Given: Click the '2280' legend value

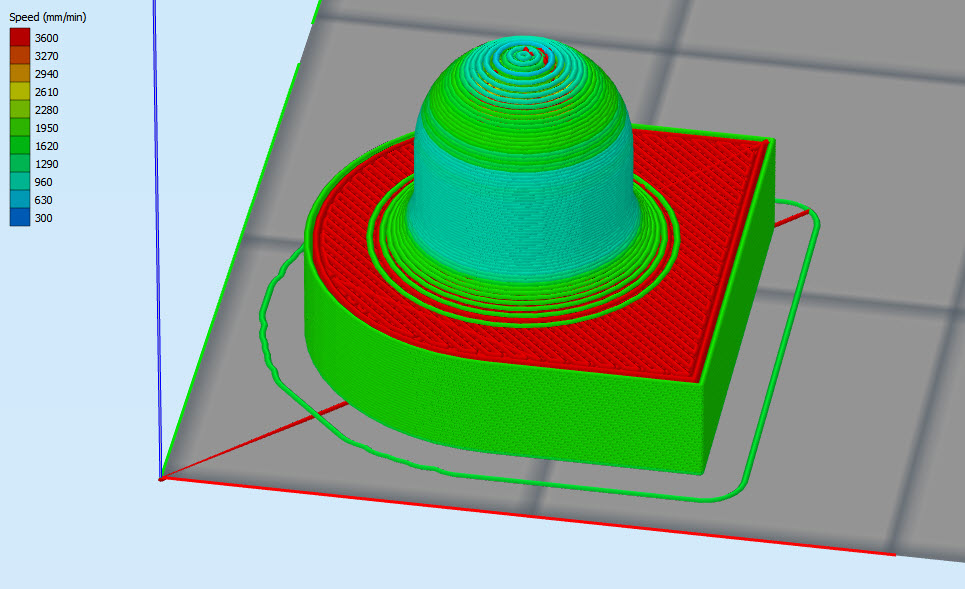Looking at the screenshot, I should click(46, 110).
